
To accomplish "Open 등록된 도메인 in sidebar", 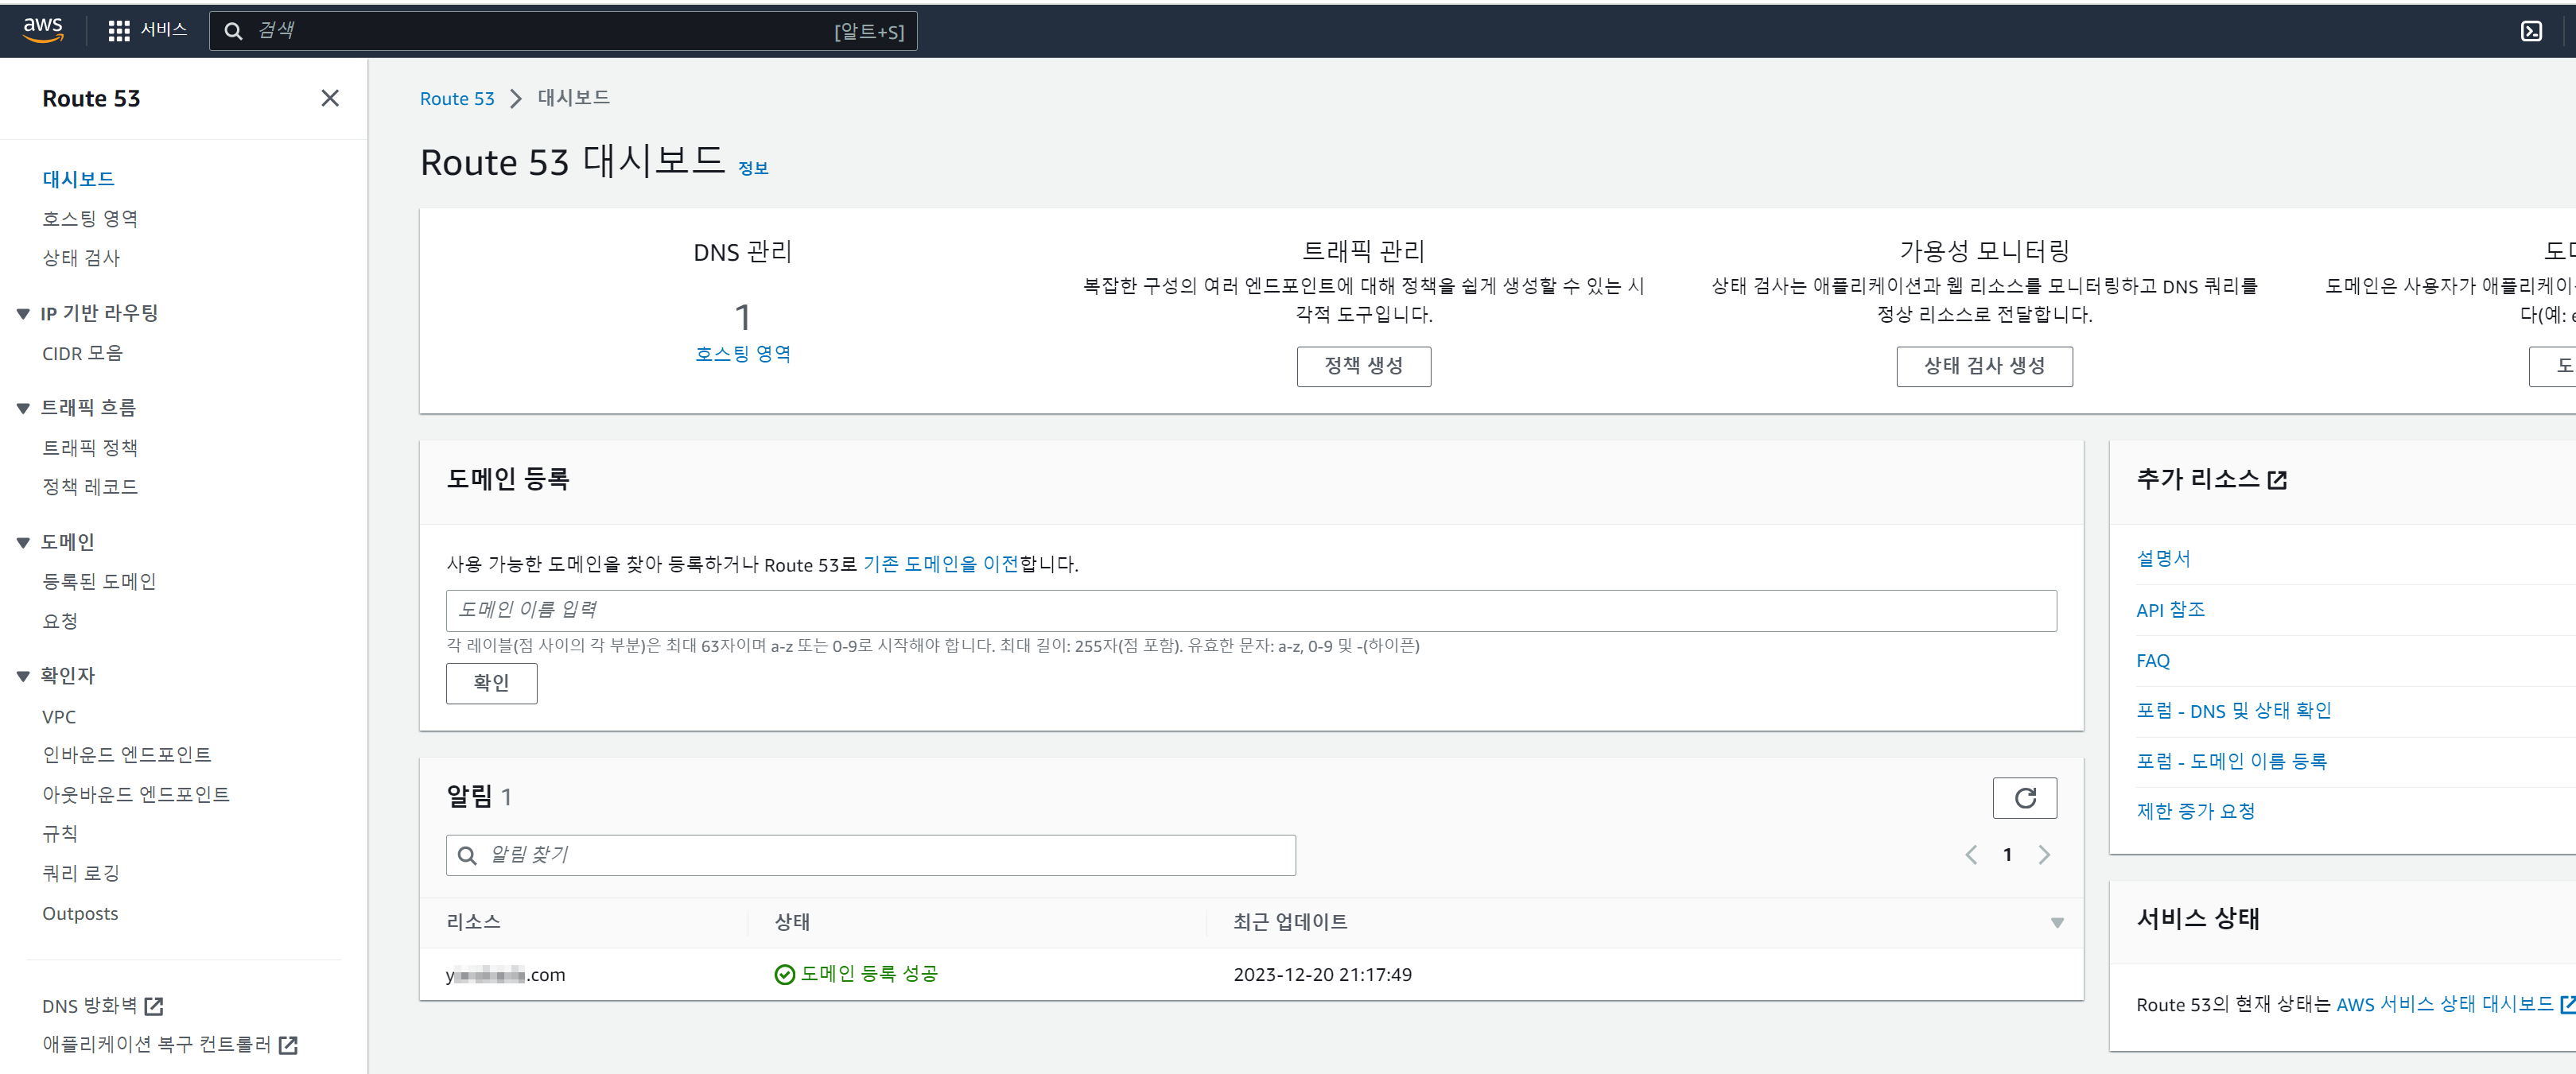I will tap(98, 581).
